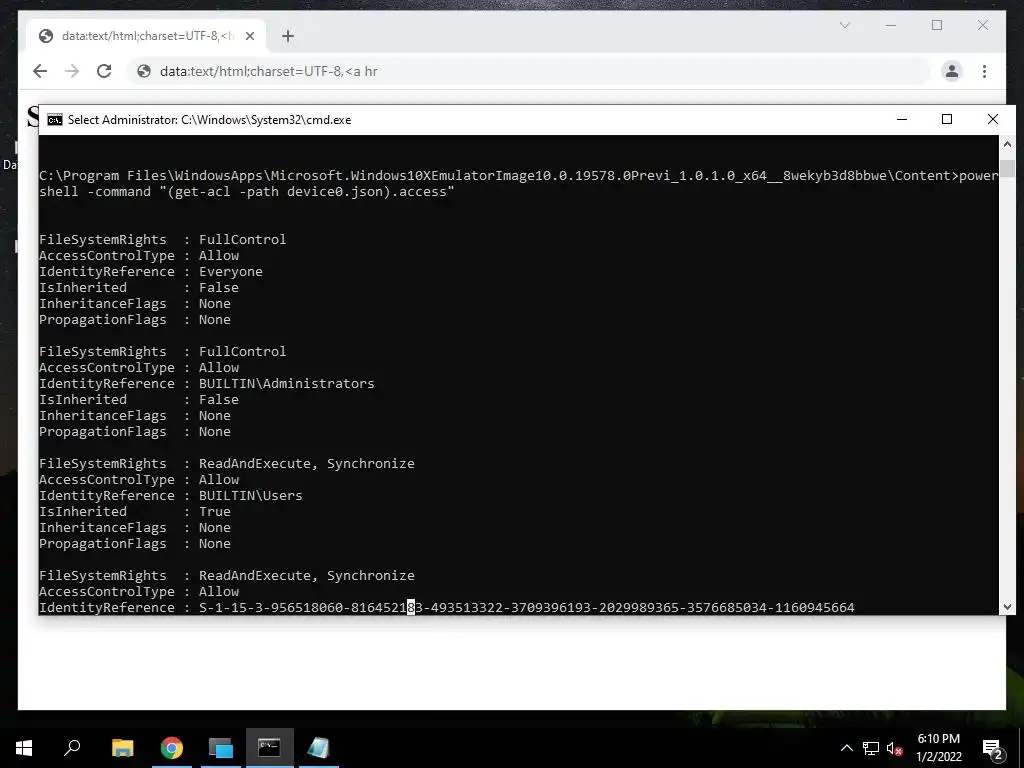Screen dimensions: 1024x768
Task: Open a new Chrome tab
Action: (x=288, y=36)
